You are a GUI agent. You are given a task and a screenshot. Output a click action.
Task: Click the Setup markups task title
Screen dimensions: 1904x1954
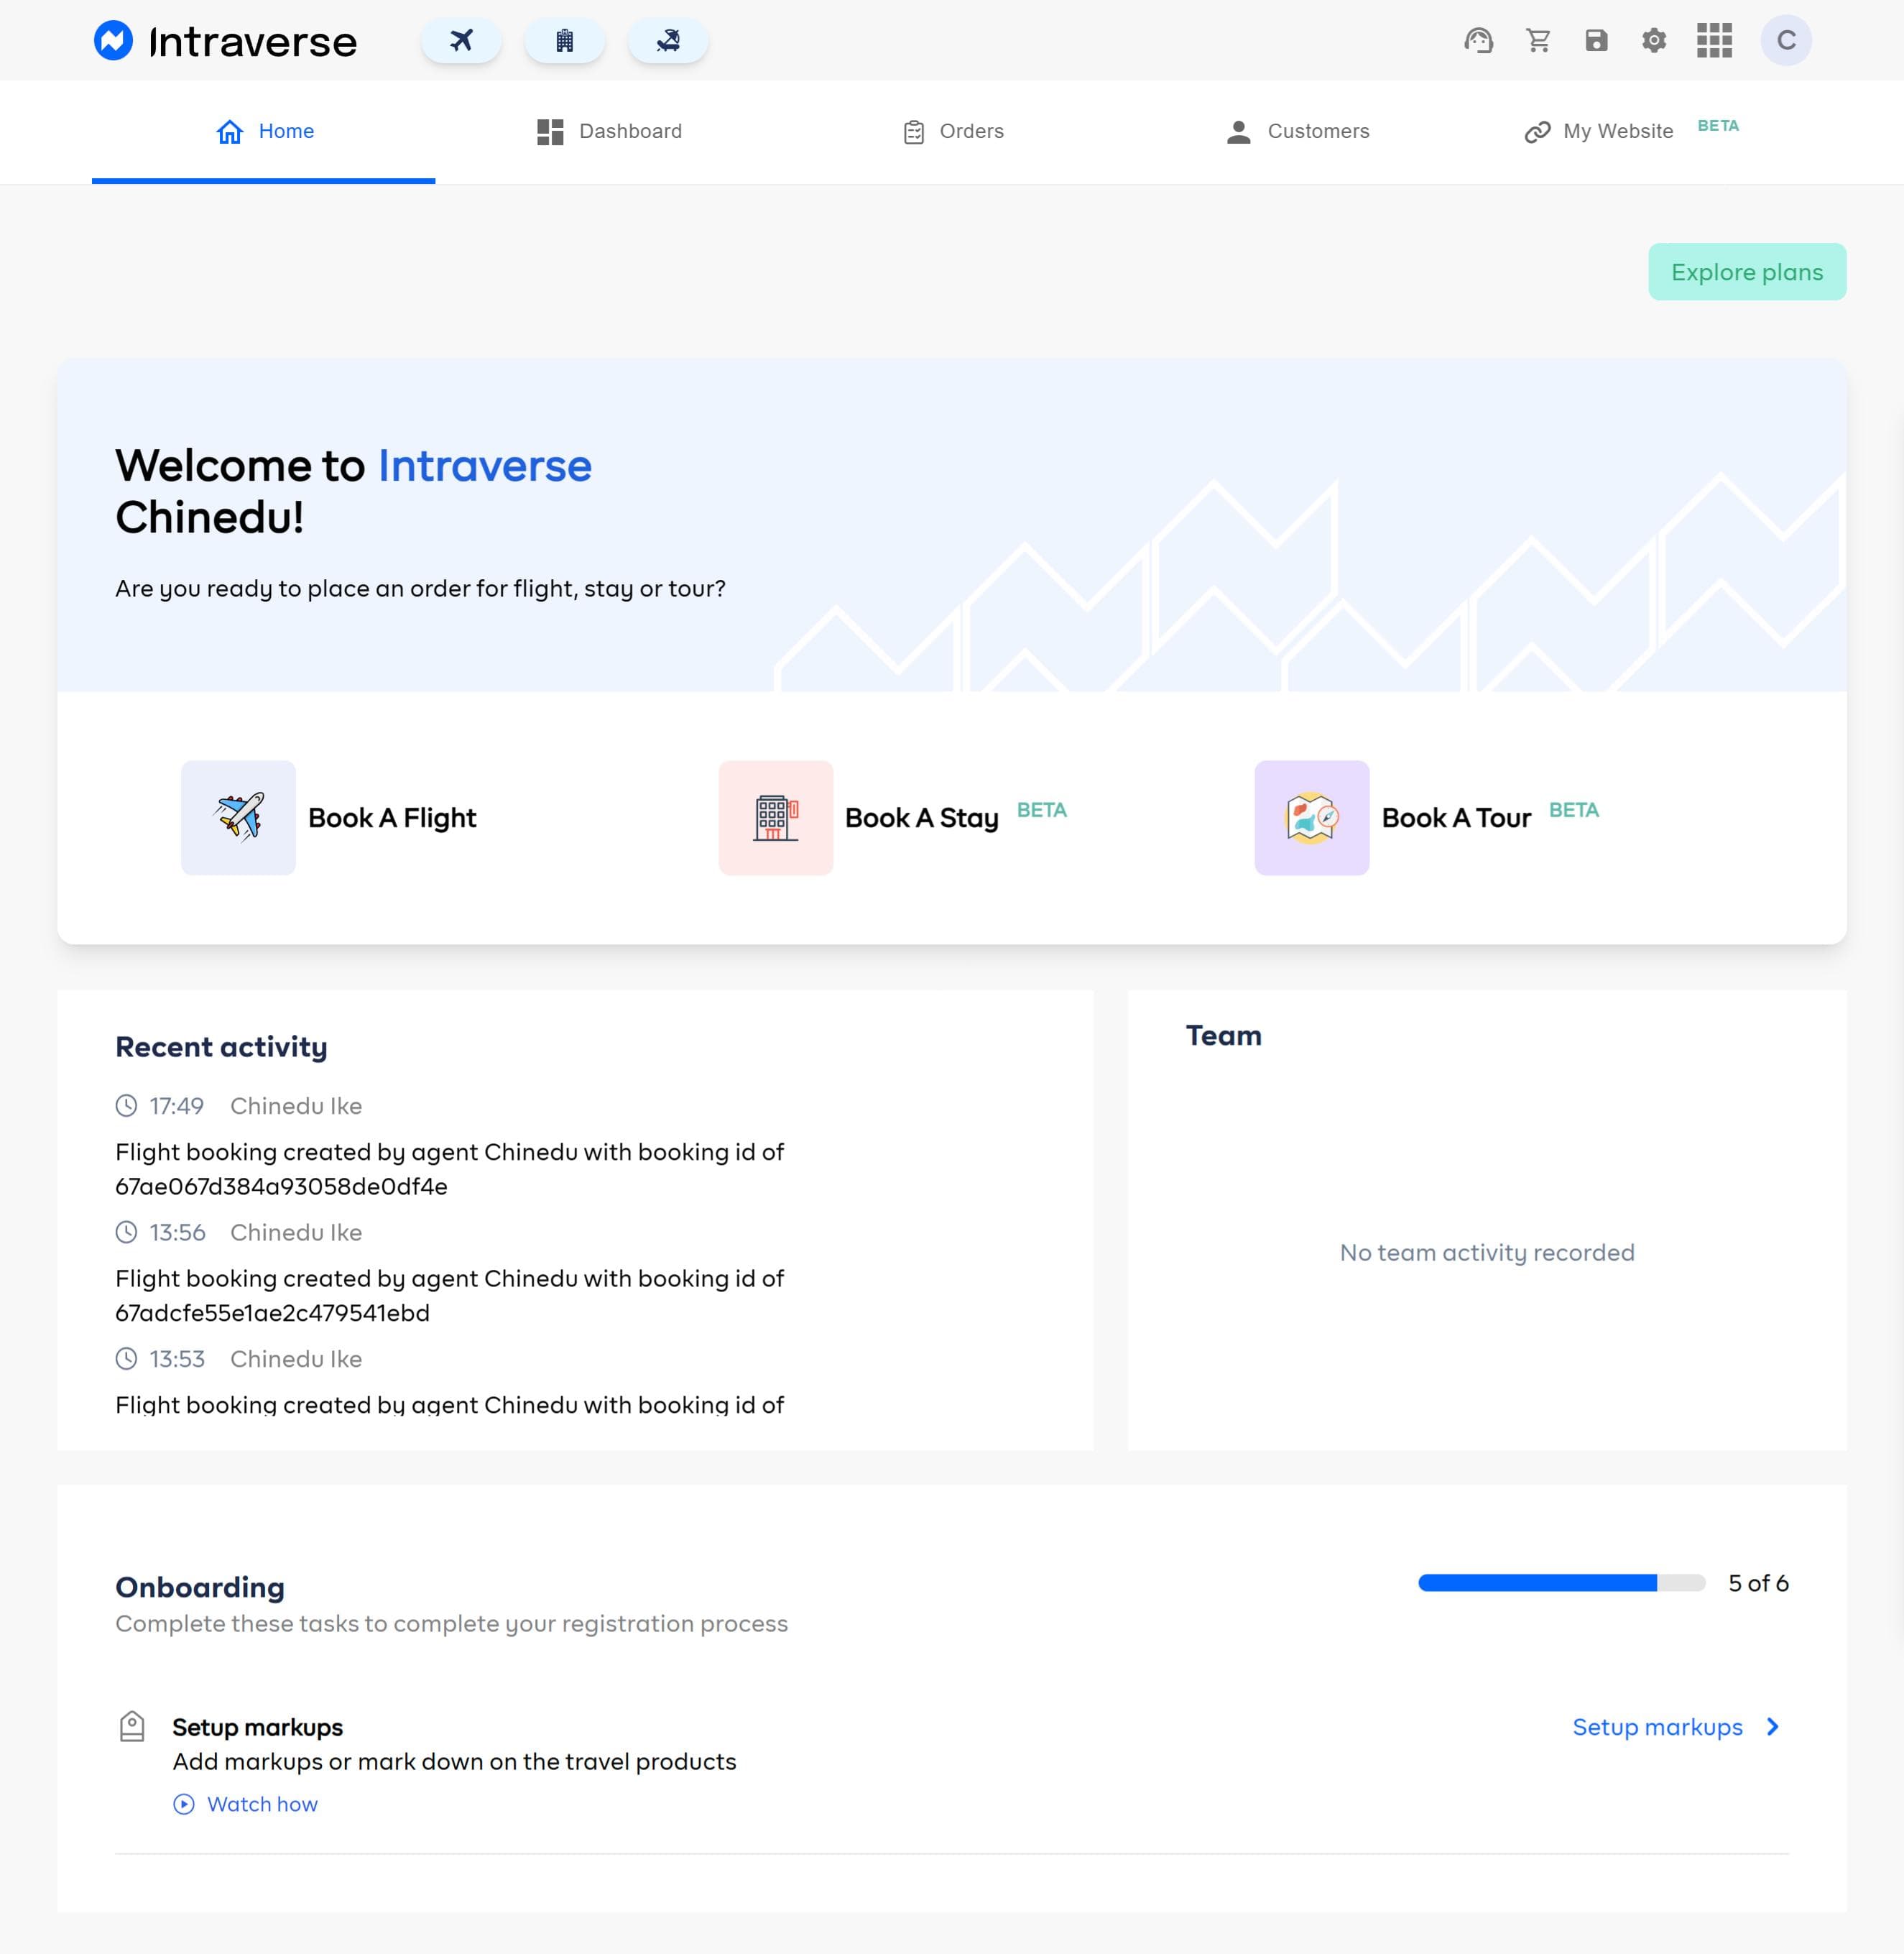coord(257,1727)
